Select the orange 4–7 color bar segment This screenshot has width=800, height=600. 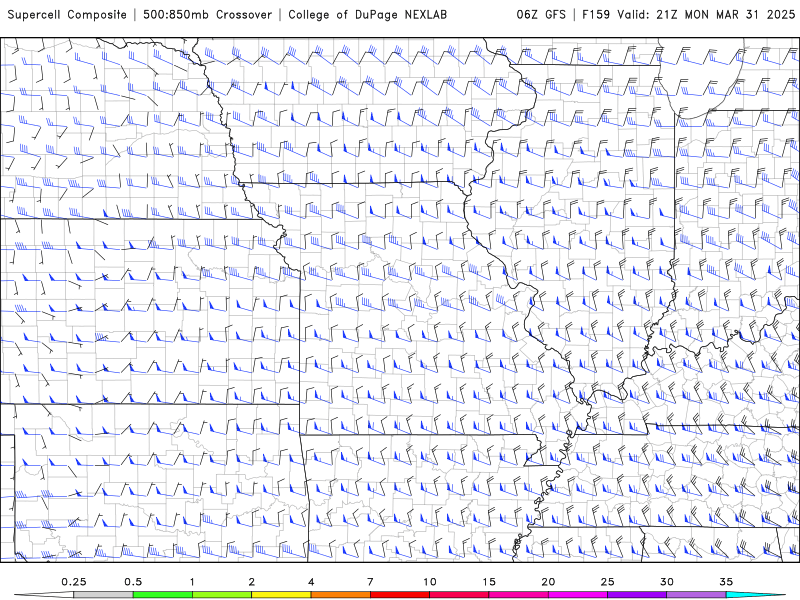[340, 595]
